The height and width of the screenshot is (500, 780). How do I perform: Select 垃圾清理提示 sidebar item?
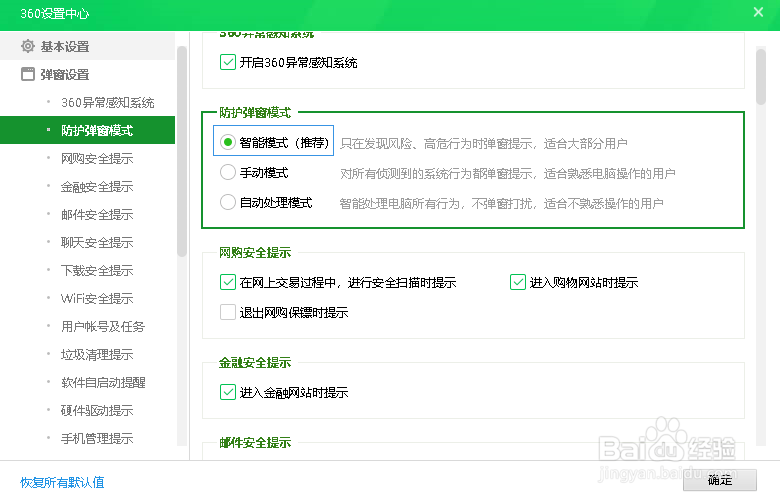point(97,355)
